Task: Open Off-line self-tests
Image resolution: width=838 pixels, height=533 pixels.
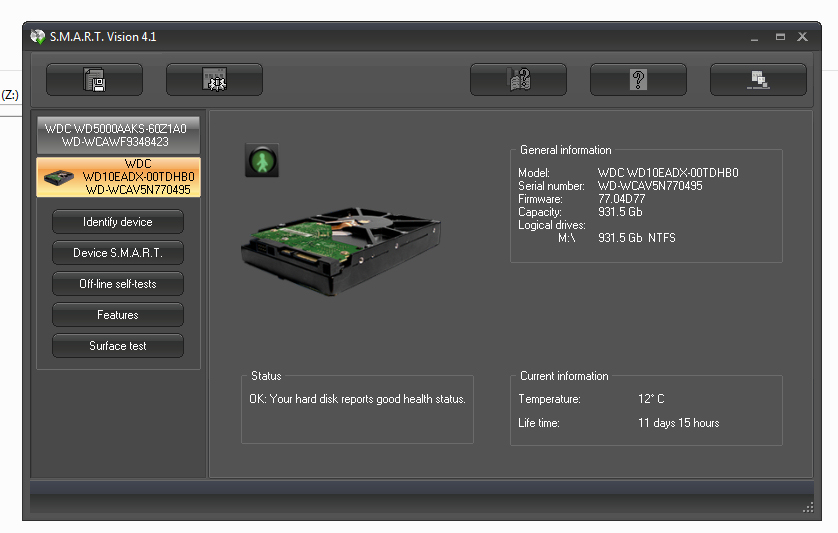Action: pyautogui.click(x=118, y=284)
